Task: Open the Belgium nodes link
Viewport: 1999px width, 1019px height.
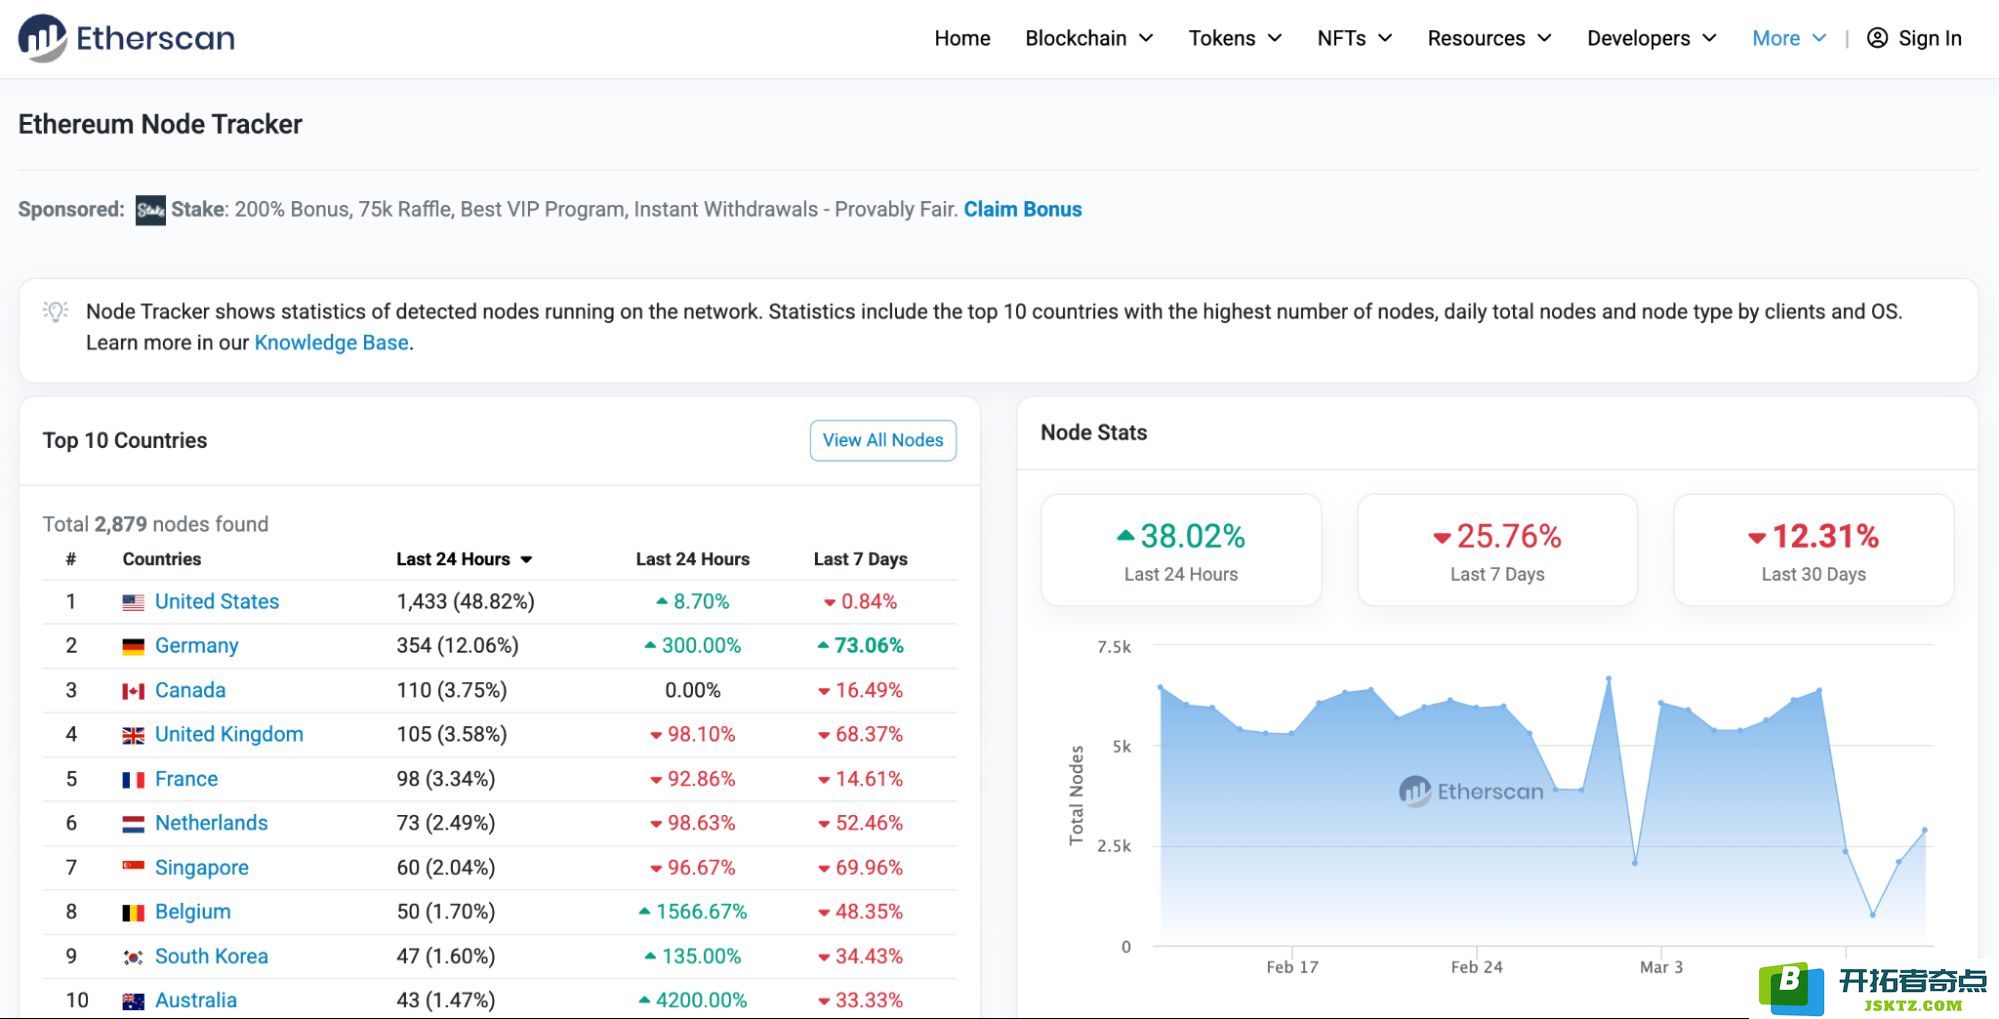Action: point(193,911)
